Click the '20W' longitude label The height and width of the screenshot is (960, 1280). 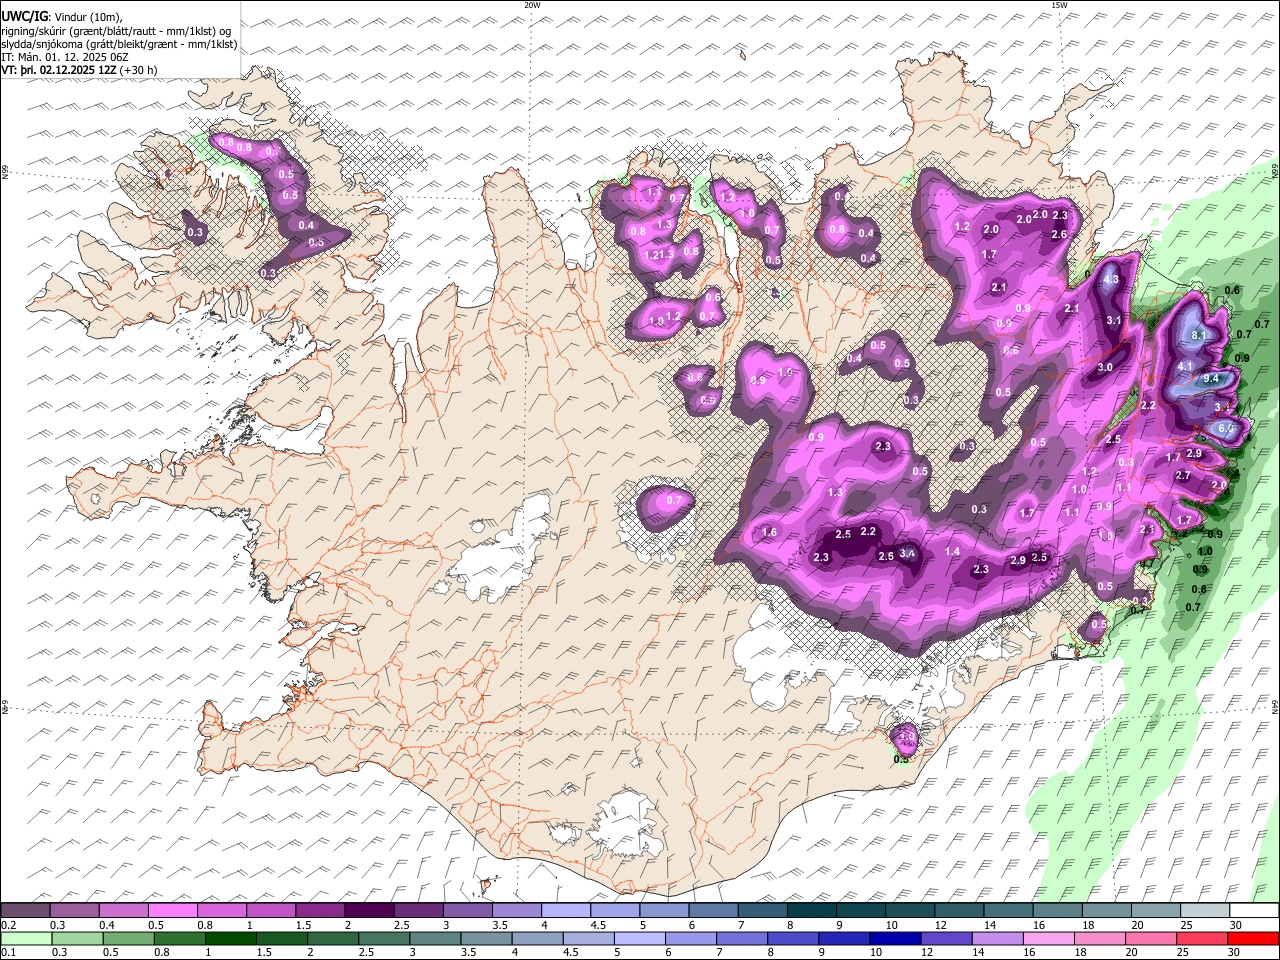point(531,5)
